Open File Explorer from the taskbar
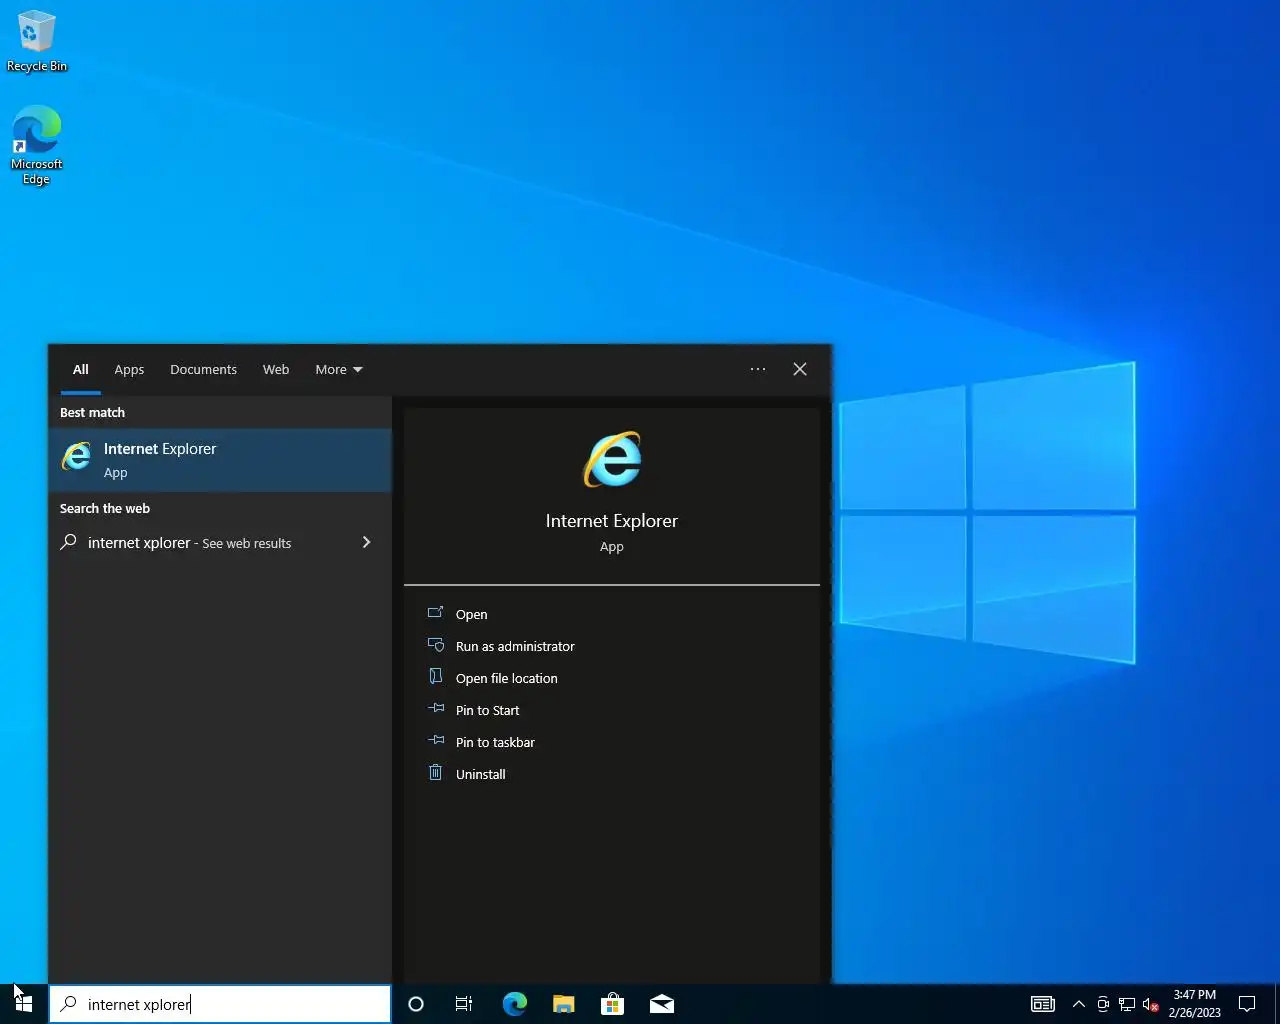 pos(564,1004)
